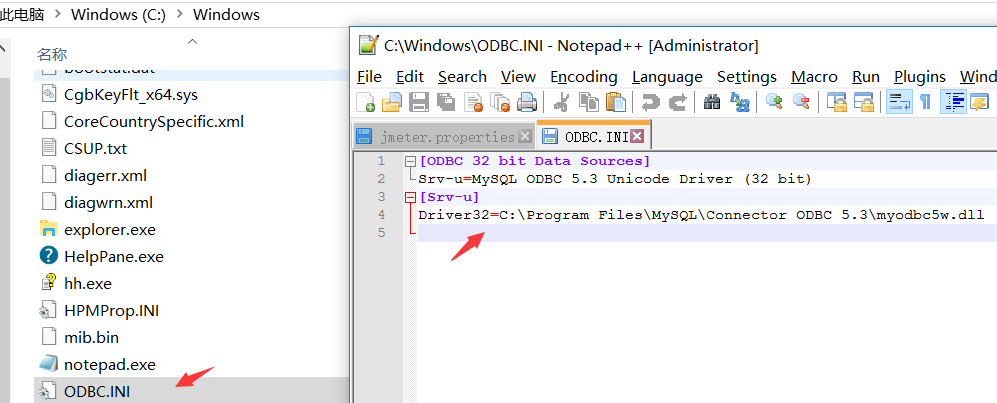Click the Copy toolbar icon

click(589, 101)
